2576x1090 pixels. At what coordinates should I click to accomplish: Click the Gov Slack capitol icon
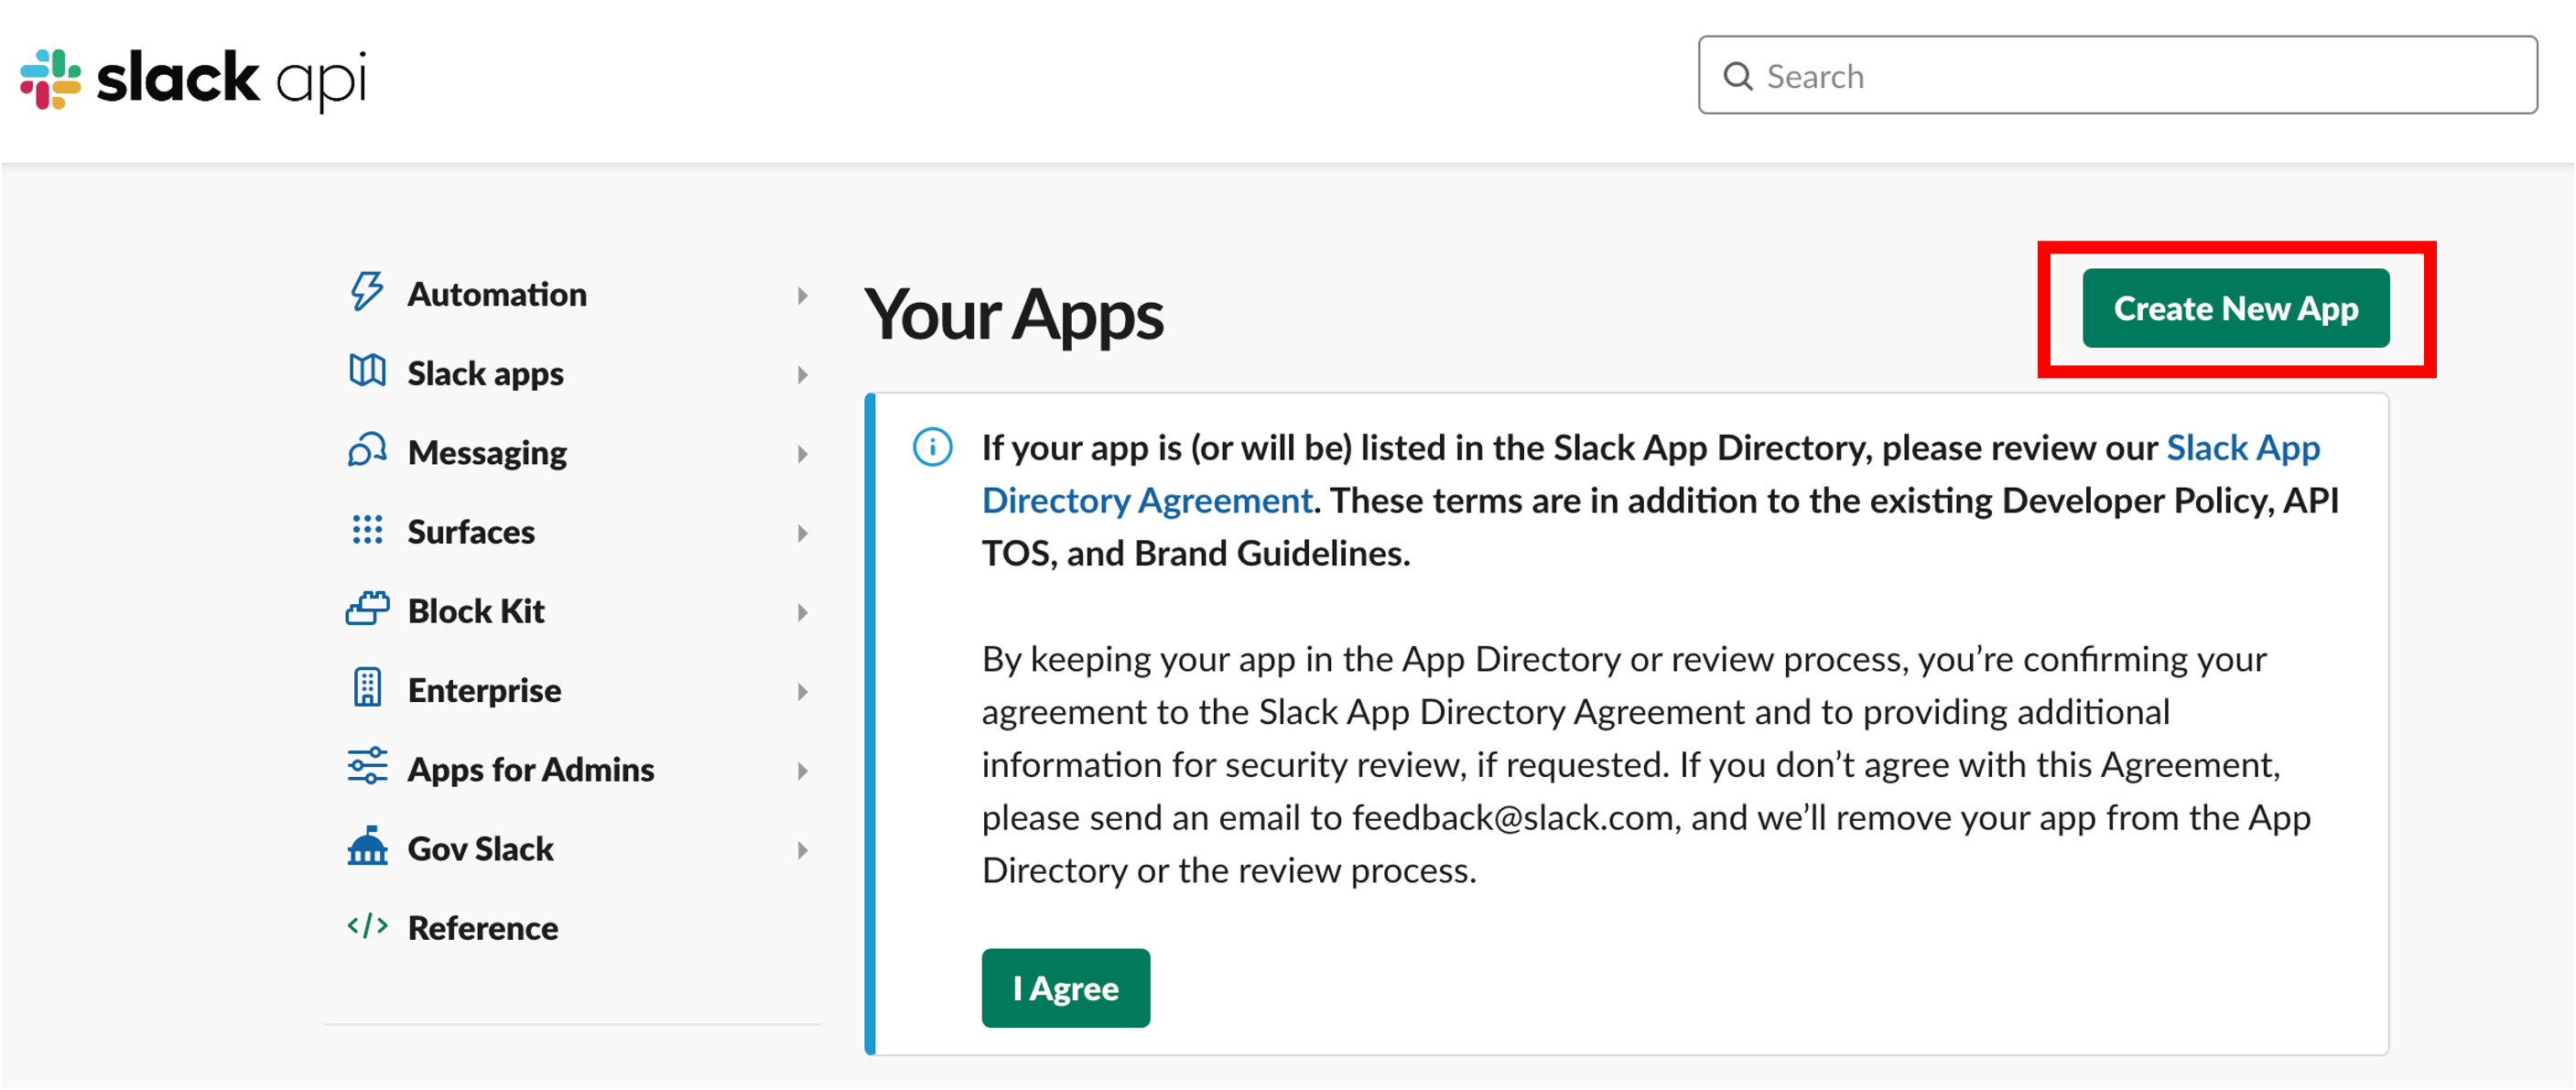click(x=367, y=847)
